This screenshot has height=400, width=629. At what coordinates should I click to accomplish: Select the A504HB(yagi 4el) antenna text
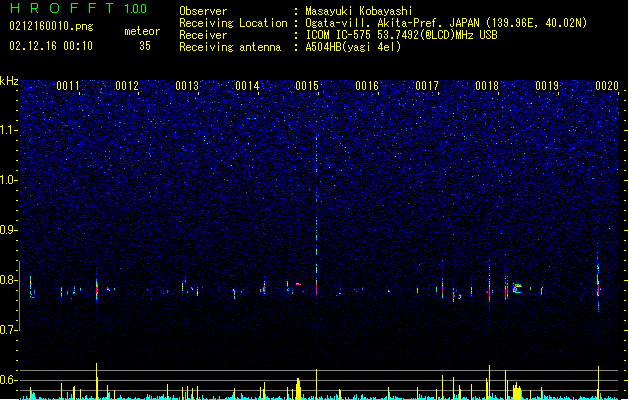tap(353, 47)
